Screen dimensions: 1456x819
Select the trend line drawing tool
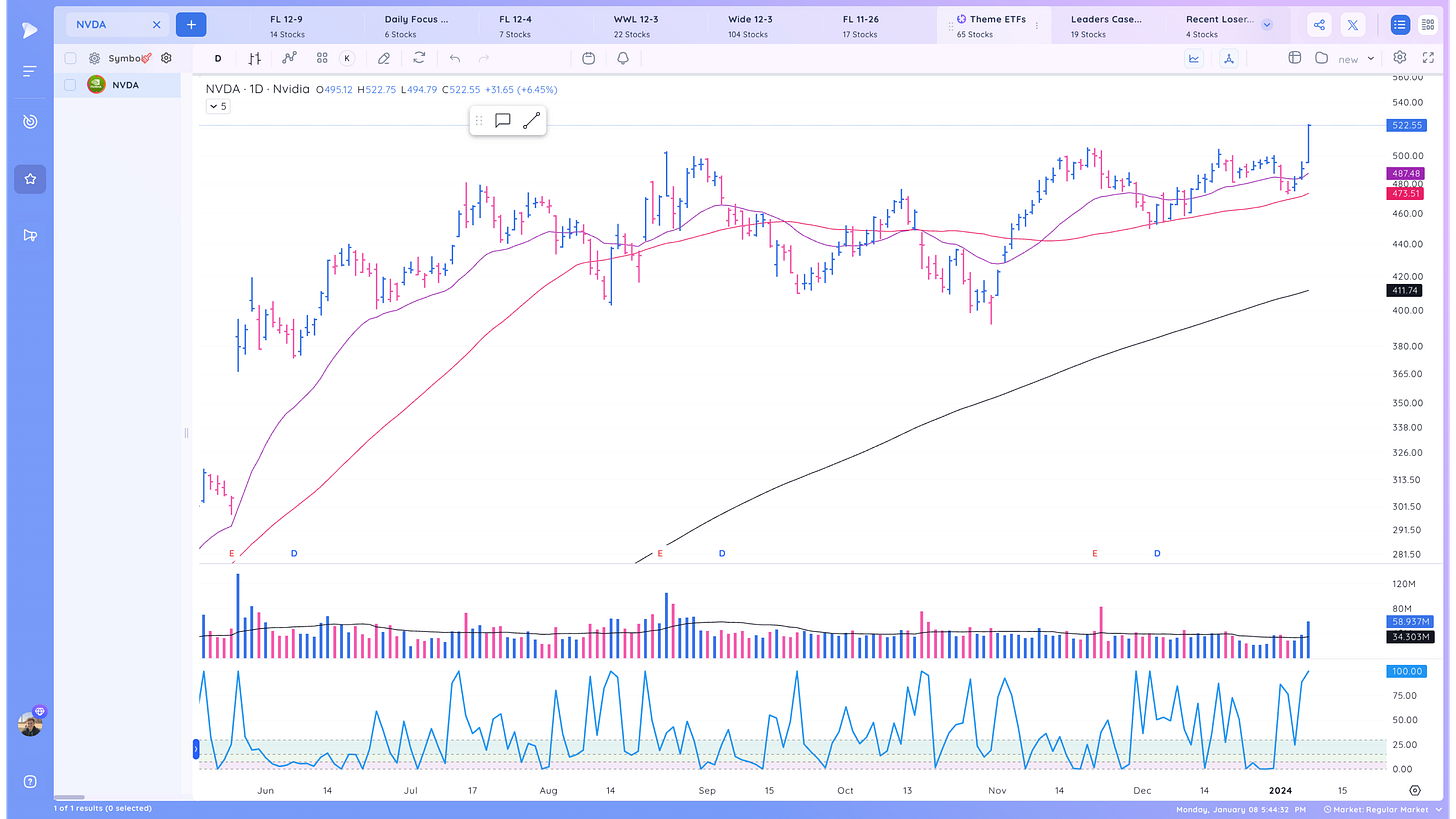tap(531, 121)
